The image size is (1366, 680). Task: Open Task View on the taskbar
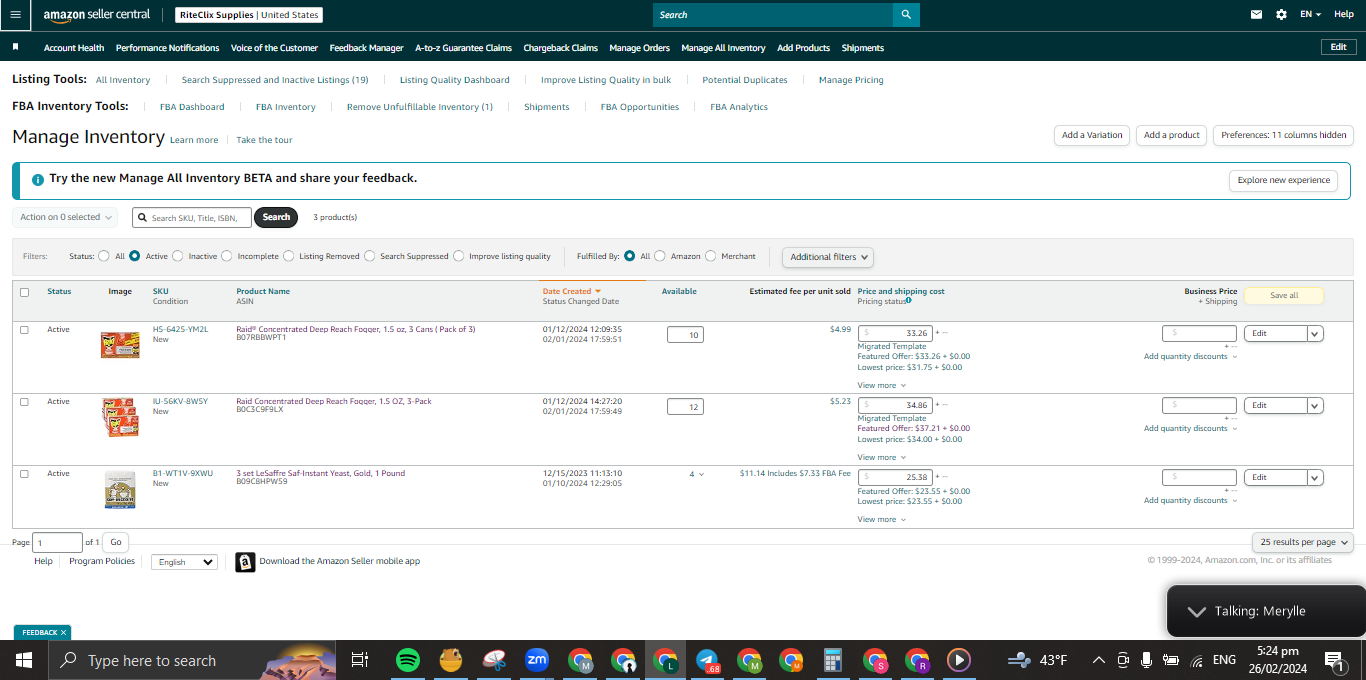[x=360, y=660]
